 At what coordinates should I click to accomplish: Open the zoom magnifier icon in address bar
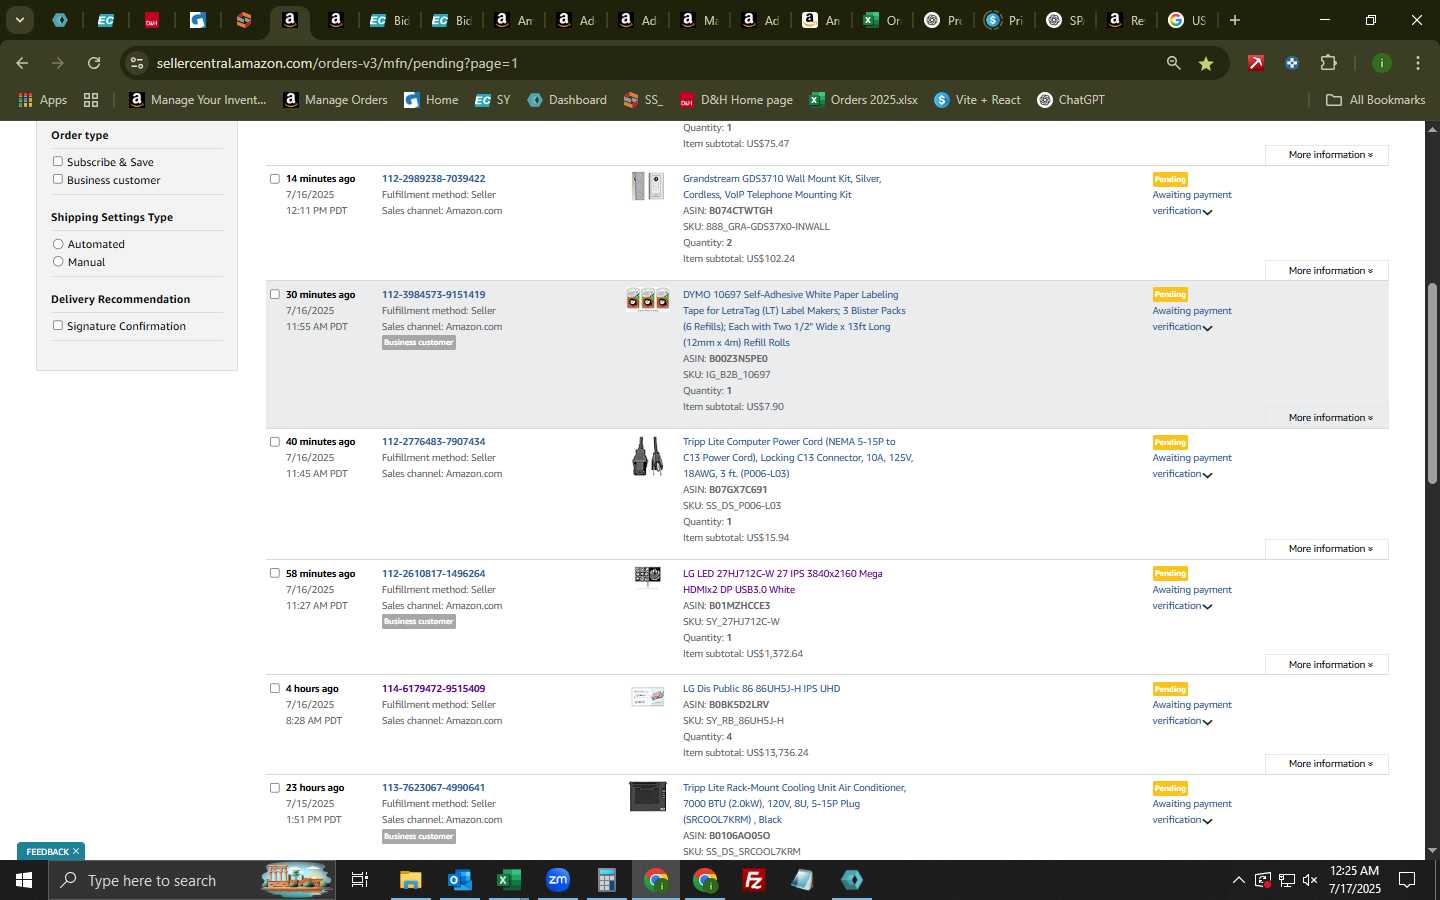pos(1173,63)
